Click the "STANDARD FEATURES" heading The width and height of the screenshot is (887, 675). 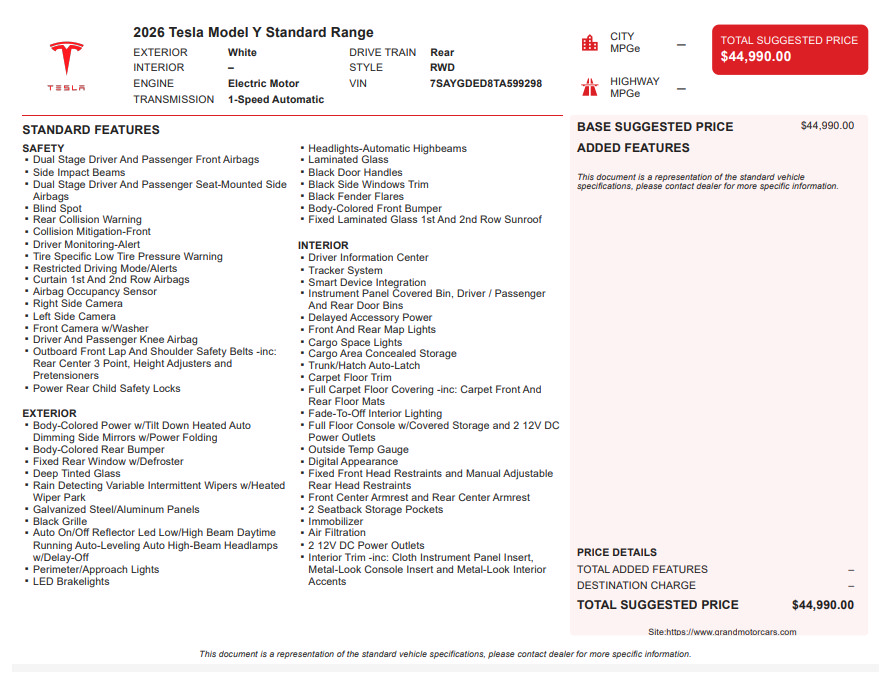coord(91,130)
